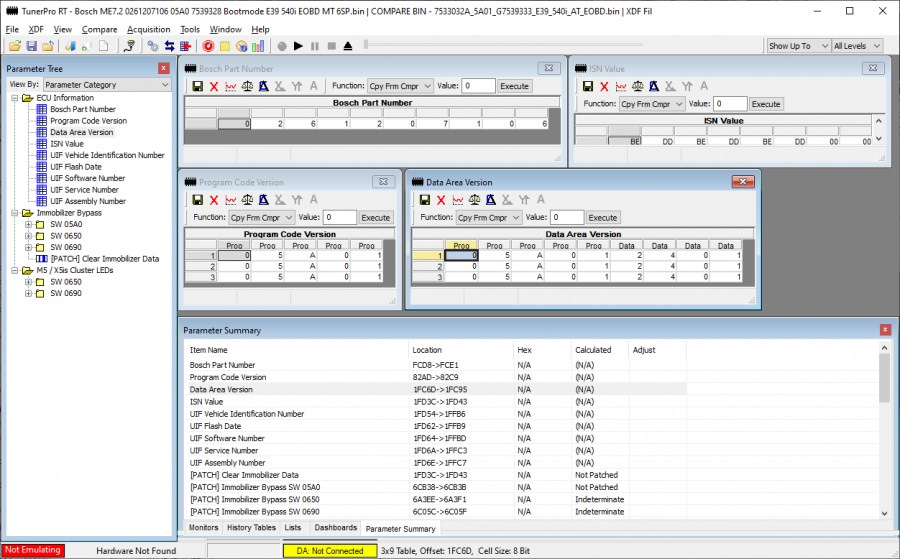This screenshot has width=900, height=559.
Task: Open Function dropdown in Data Area Version window
Action: (x=488, y=218)
